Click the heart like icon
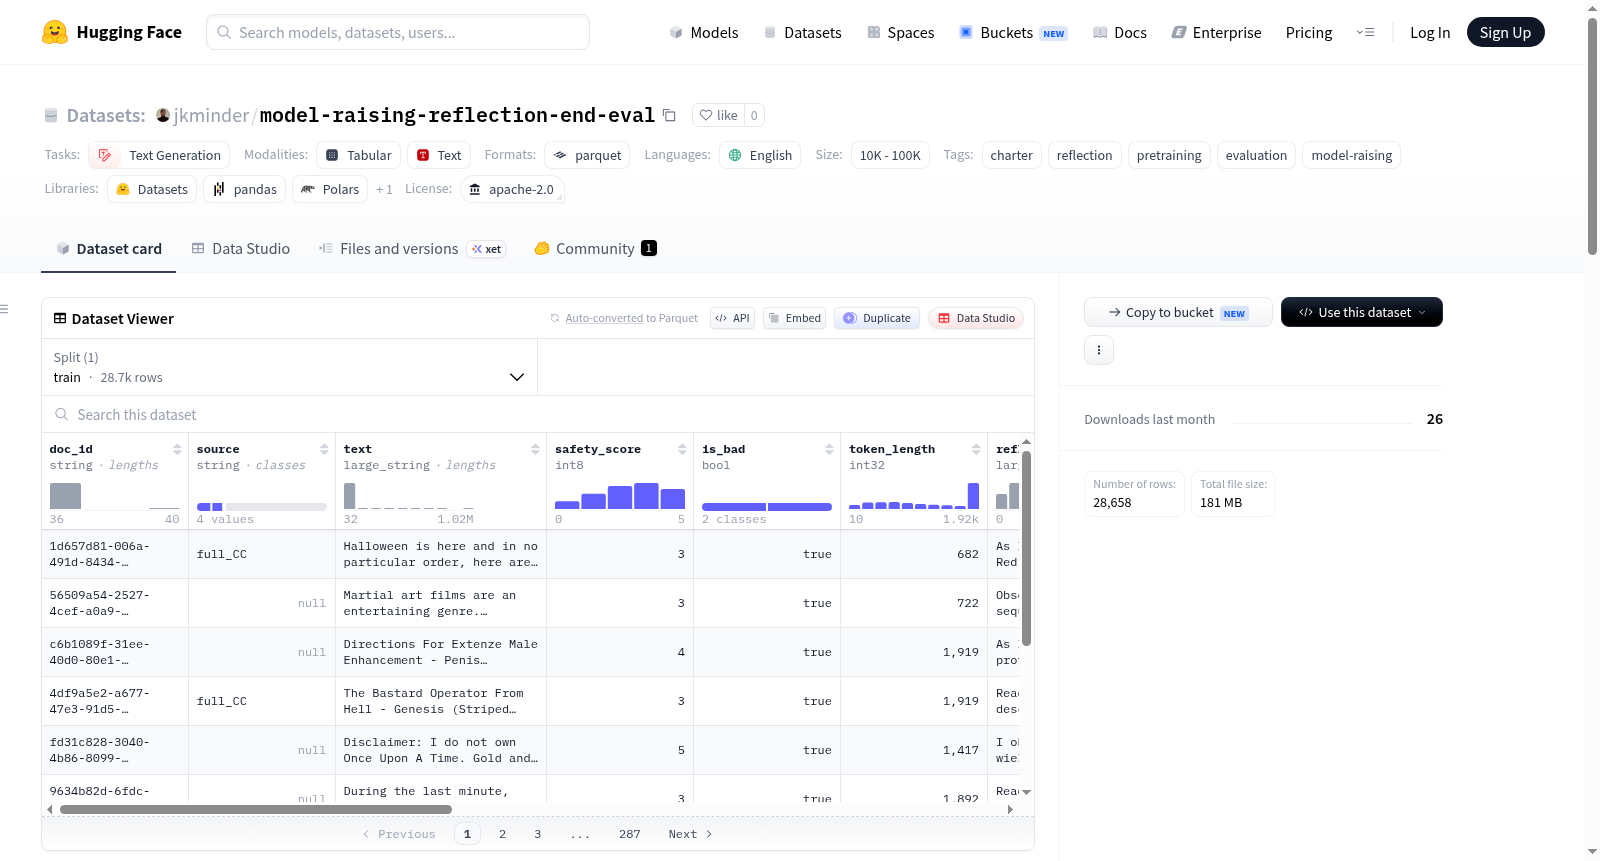 click(x=706, y=115)
